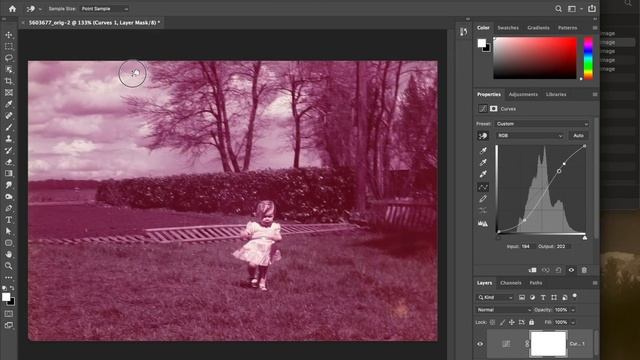Switch to the Channels tab
The height and width of the screenshot is (360, 640).
pos(511,283)
